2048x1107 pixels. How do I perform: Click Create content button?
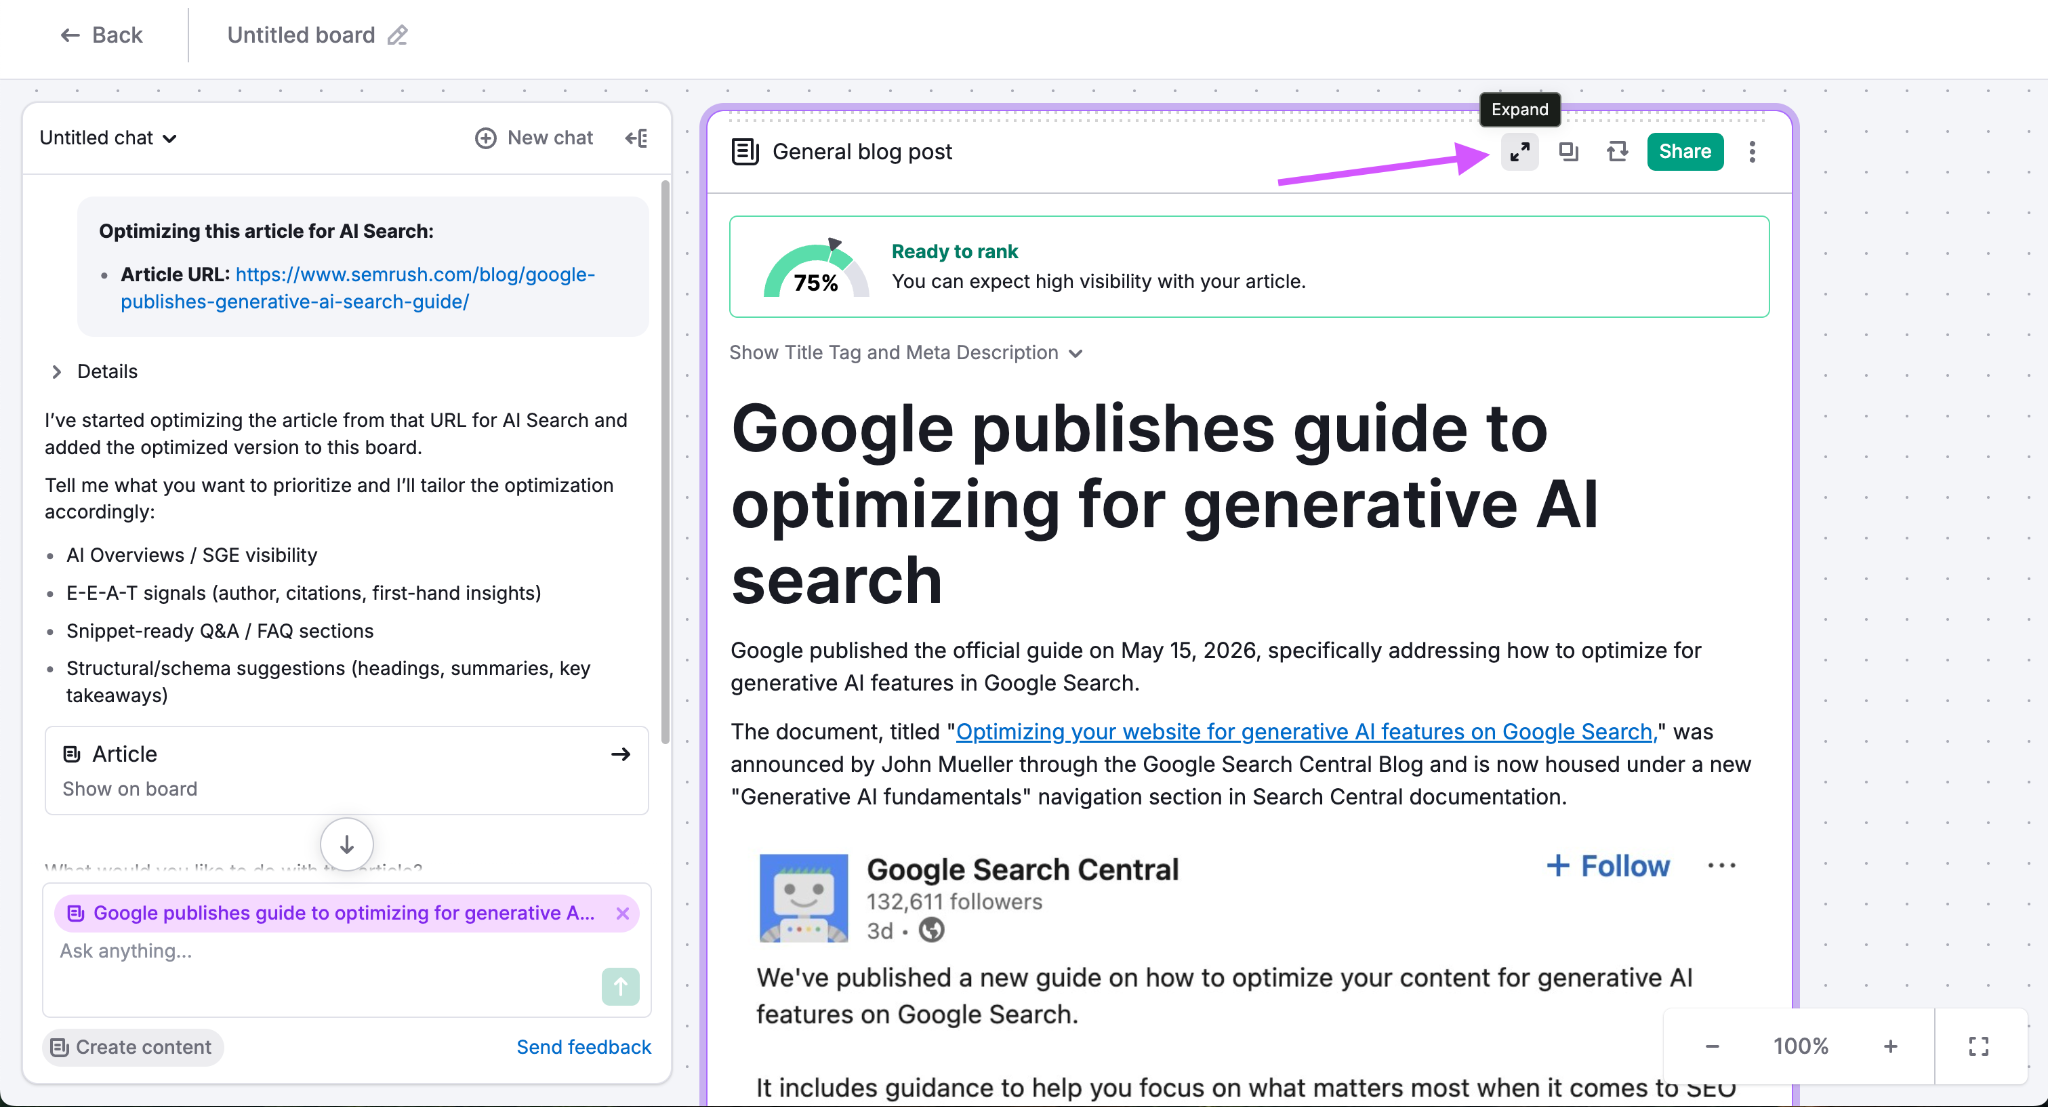133,1047
